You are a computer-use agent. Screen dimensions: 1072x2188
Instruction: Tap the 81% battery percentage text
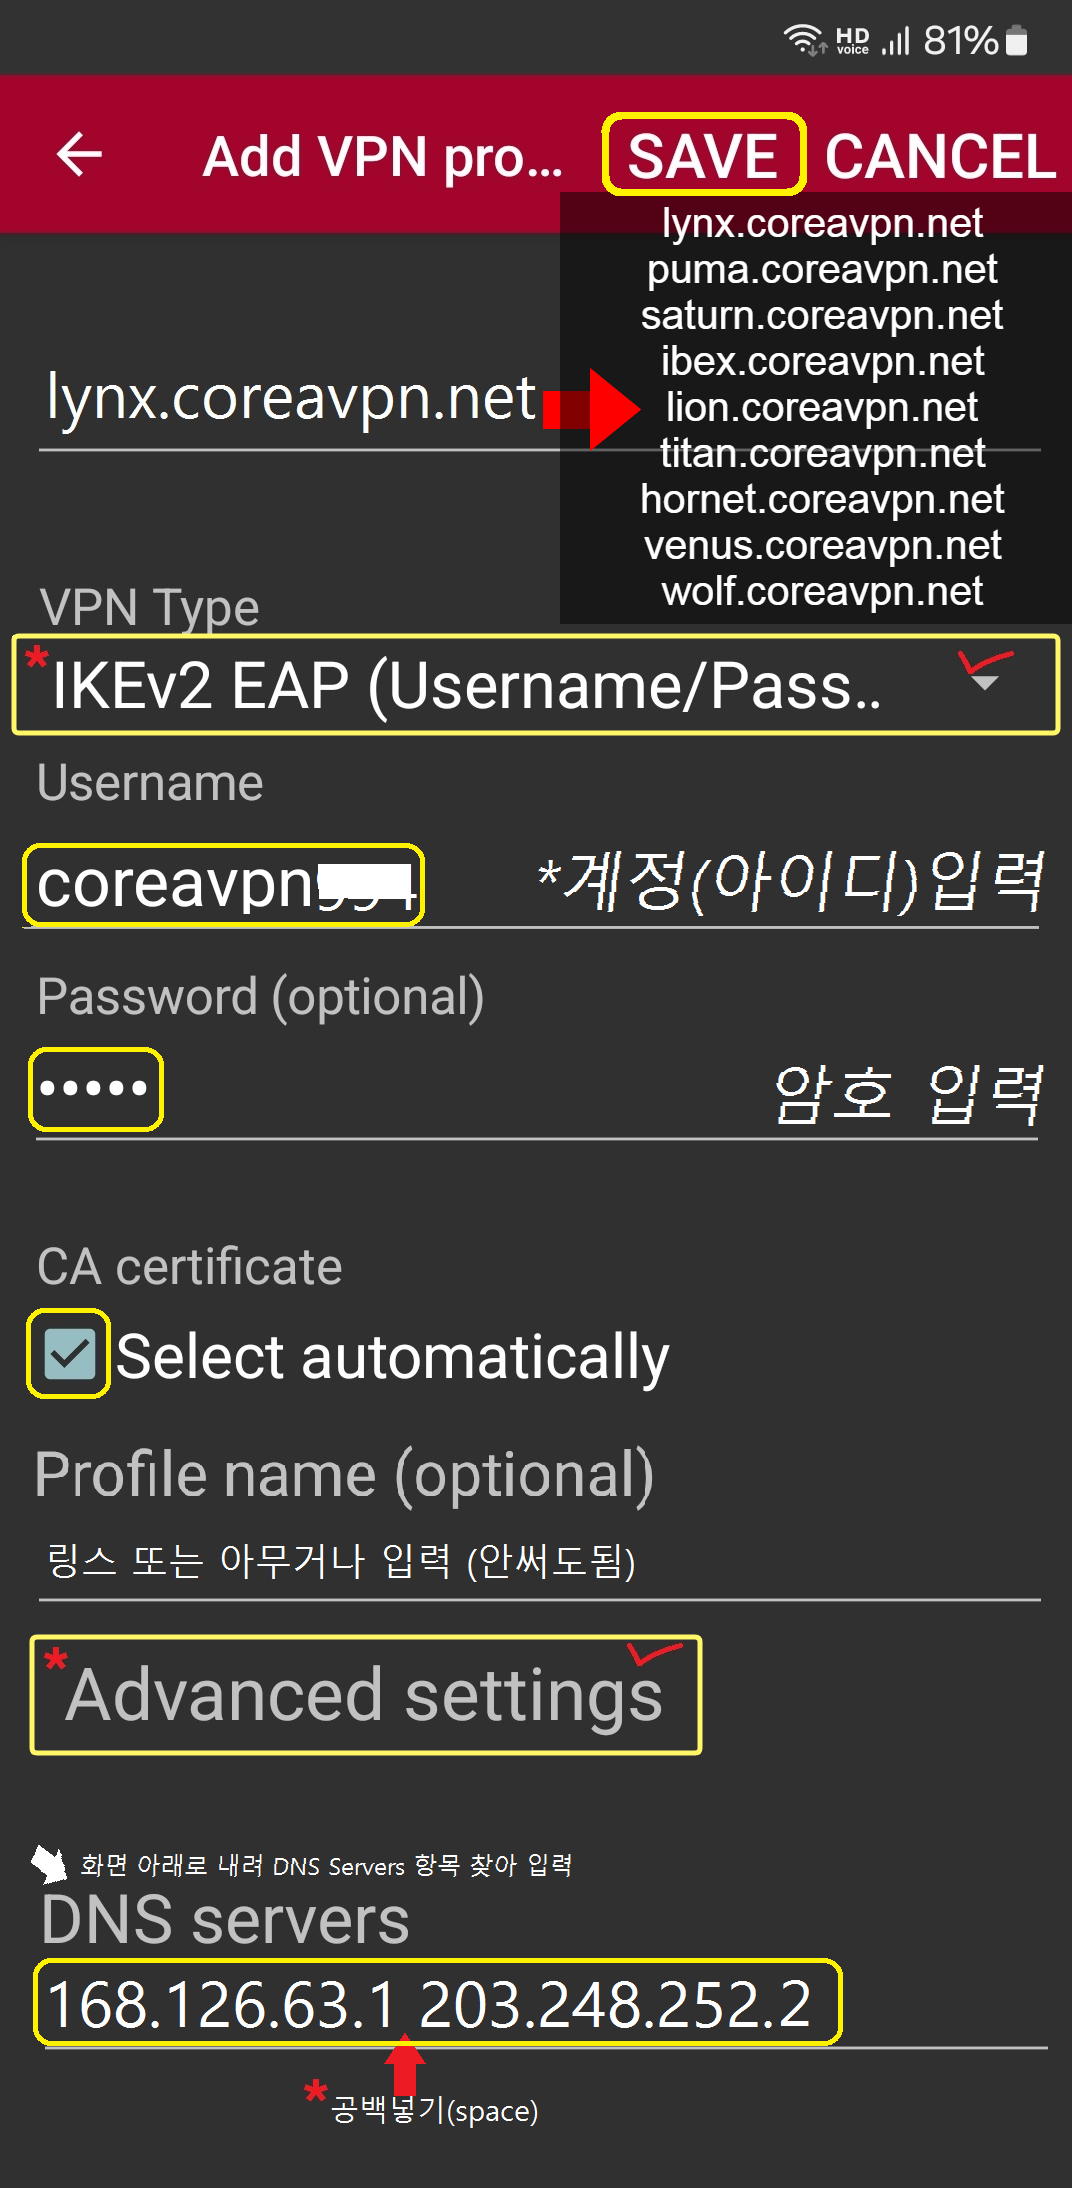(x=960, y=41)
